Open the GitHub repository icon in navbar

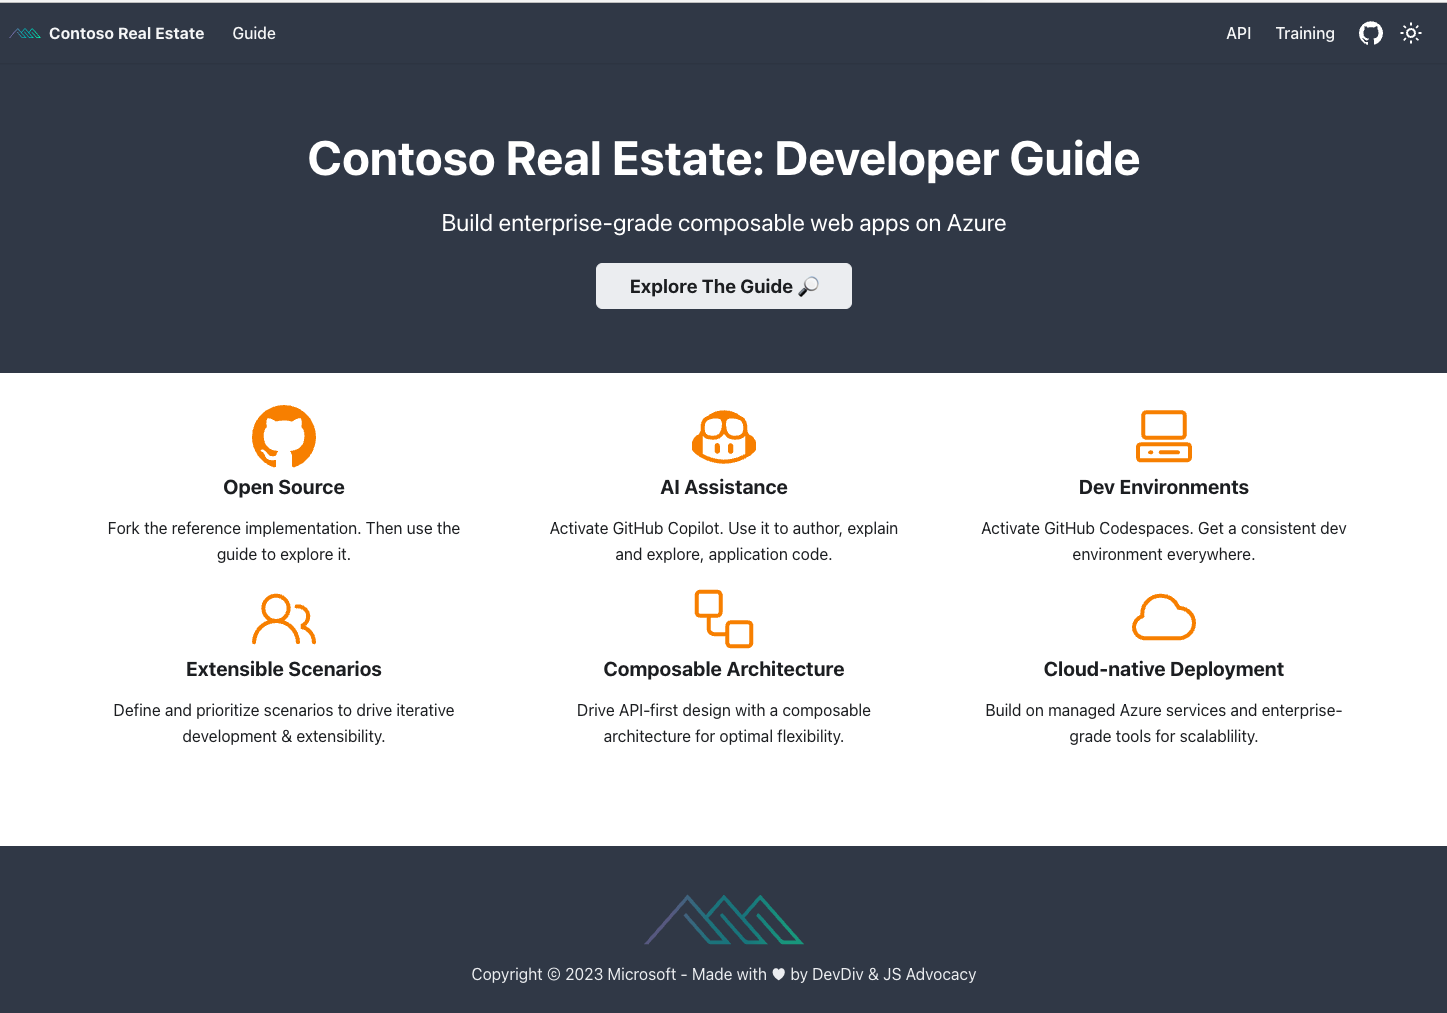point(1370,33)
